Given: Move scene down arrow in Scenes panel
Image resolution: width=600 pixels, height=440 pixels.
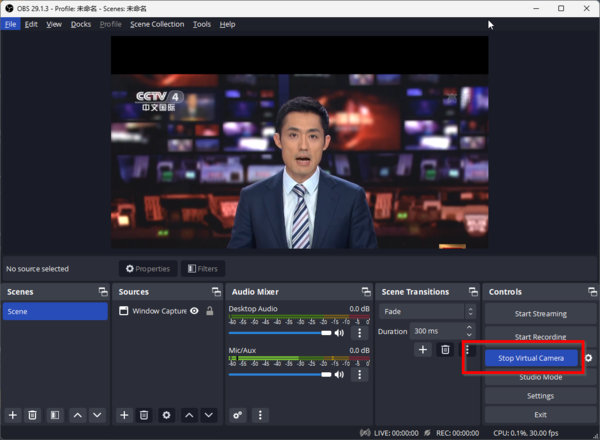Looking at the screenshot, I should pyautogui.click(x=97, y=415).
